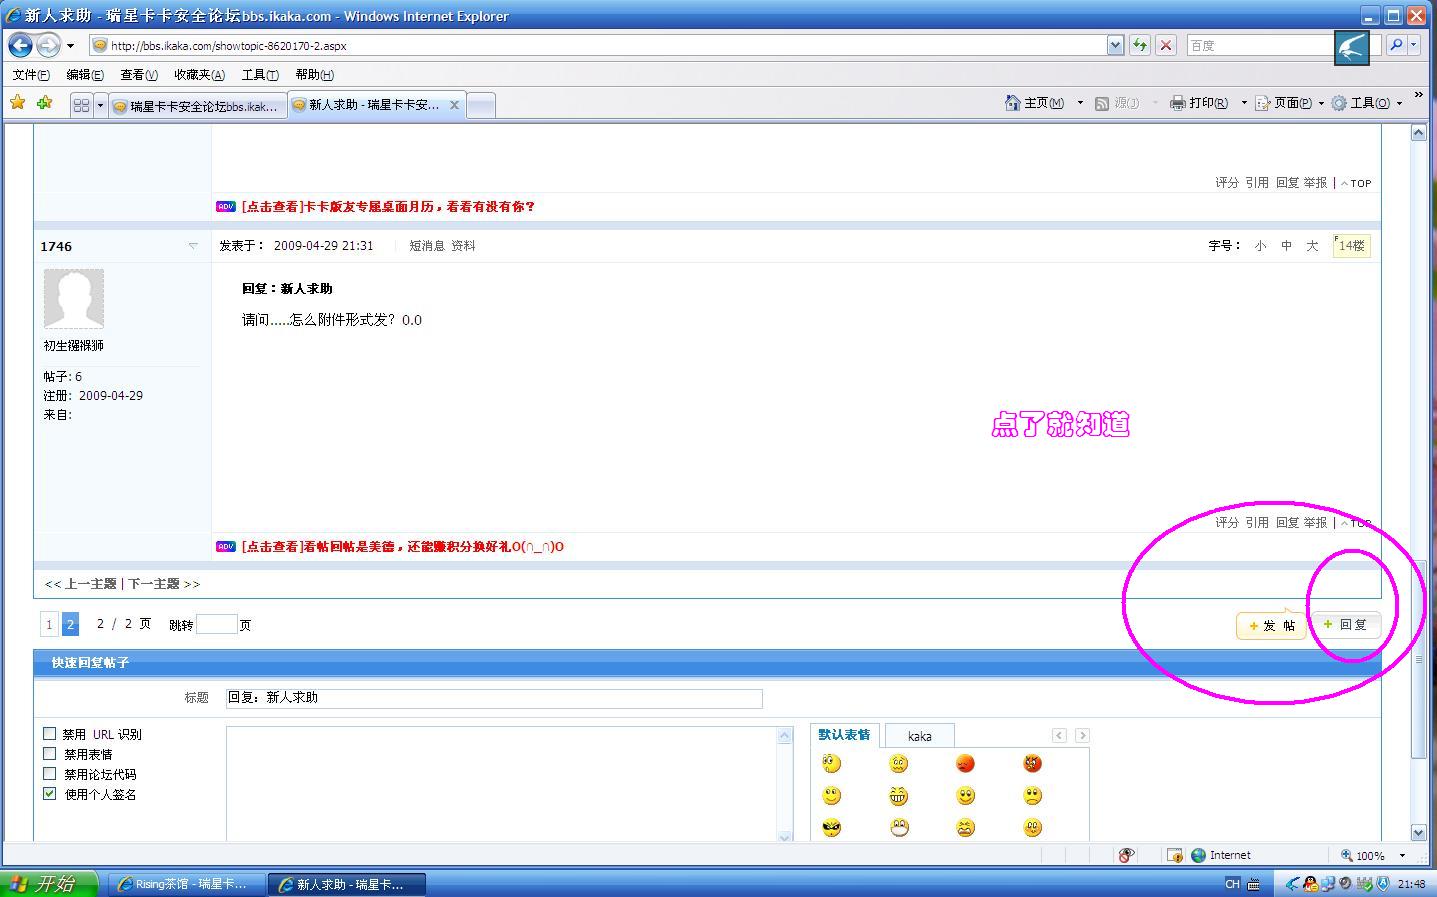Refresh the page with the green arrows icon
Screen dimensions: 1437x897
1139,45
